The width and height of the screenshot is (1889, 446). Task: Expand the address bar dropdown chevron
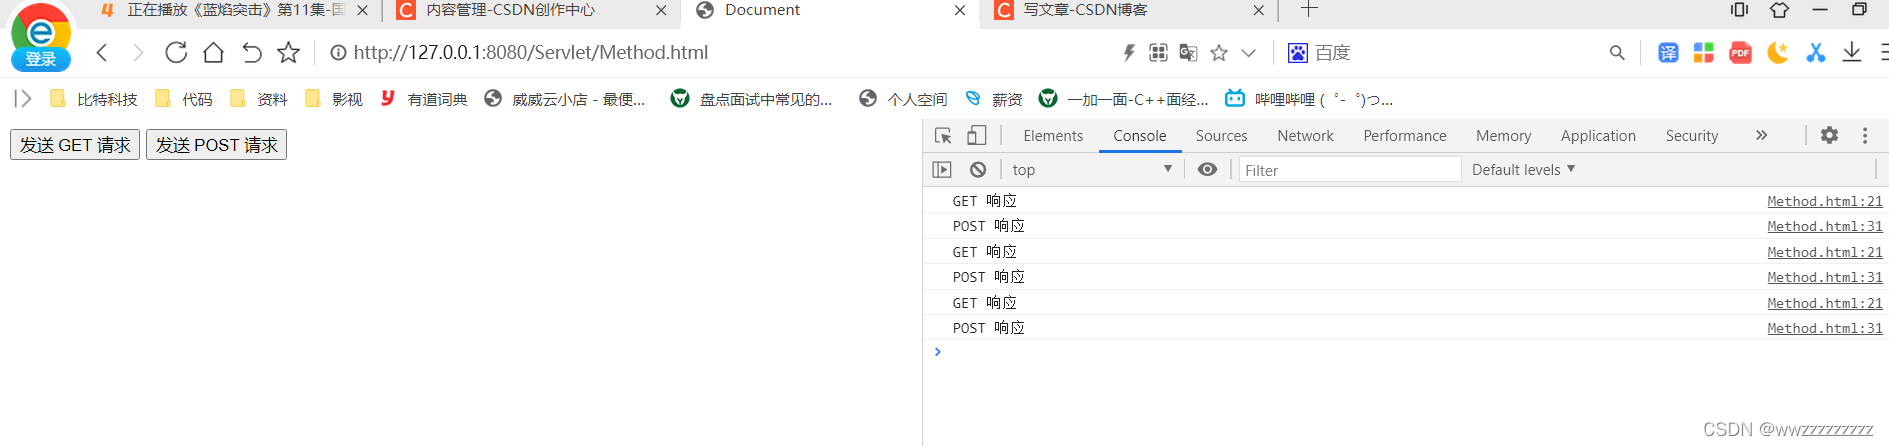tap(1248, 53)
